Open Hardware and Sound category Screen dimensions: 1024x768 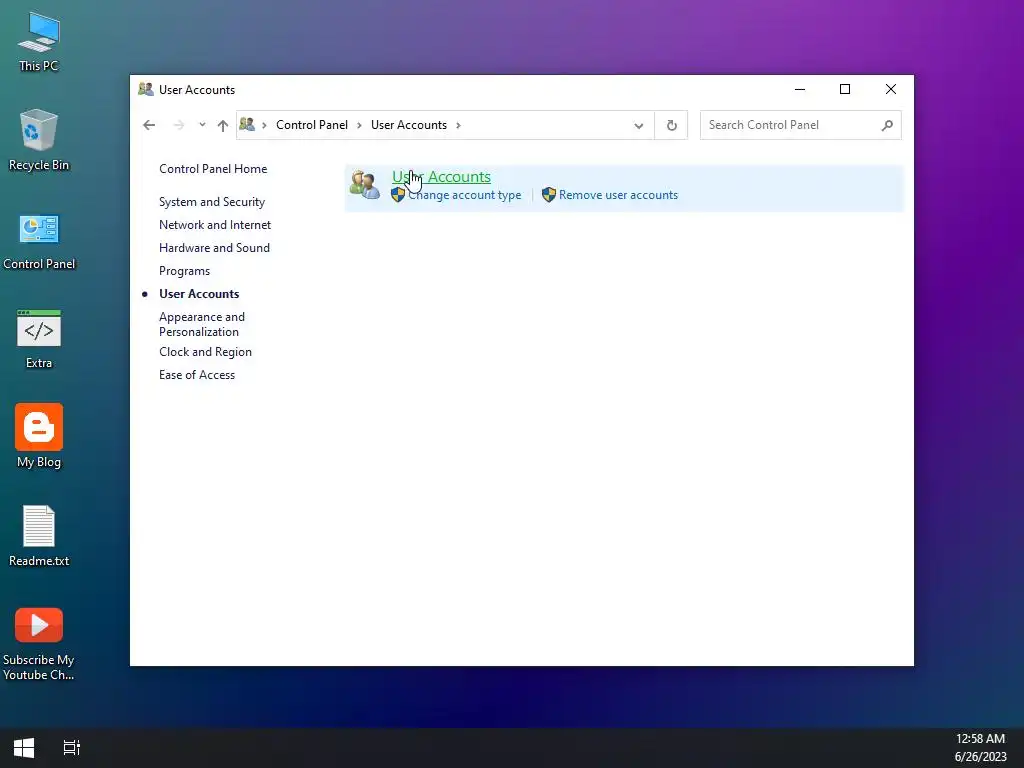coord(214,248)
